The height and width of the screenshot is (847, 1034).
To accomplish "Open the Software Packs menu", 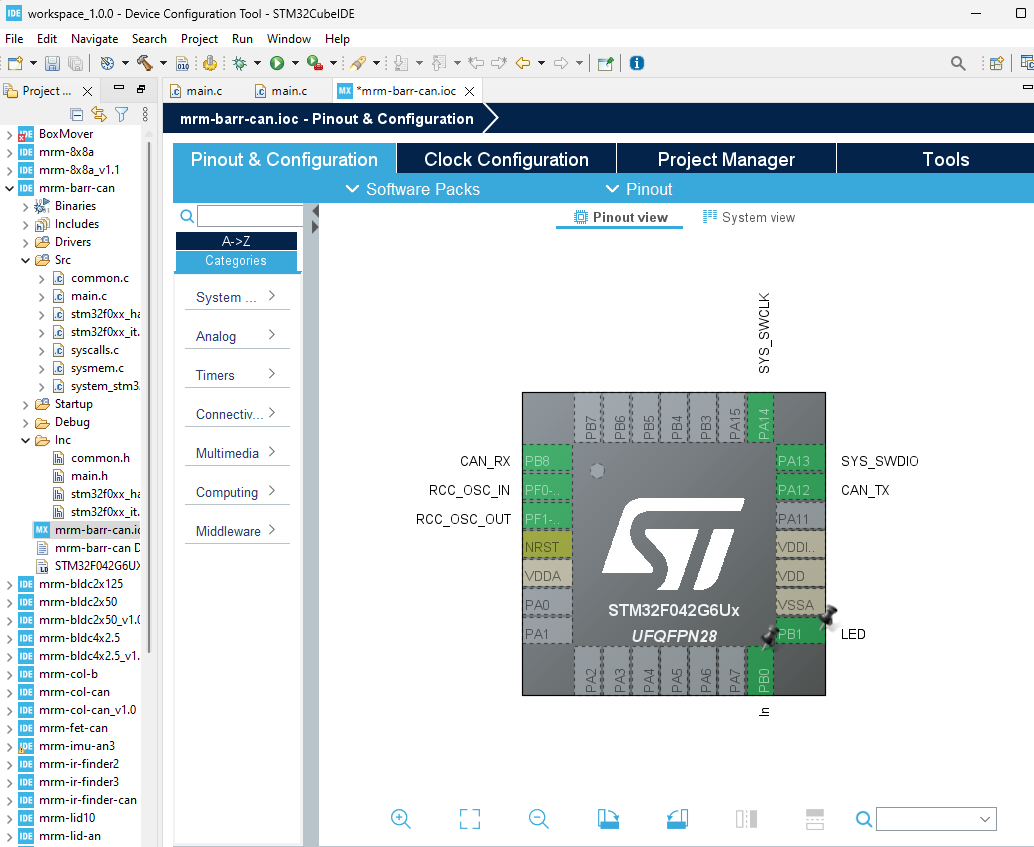I will pyautogui.click(x=412, y=189).
